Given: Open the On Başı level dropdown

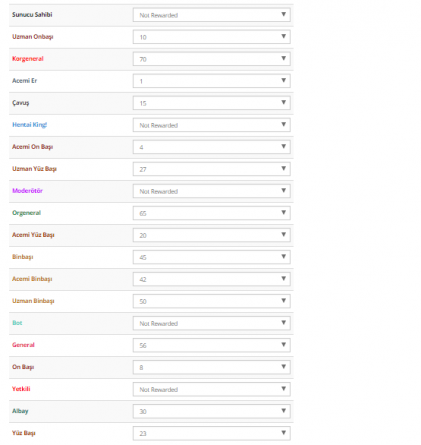Looking at the screenshot, I should [x=211, y=367].
